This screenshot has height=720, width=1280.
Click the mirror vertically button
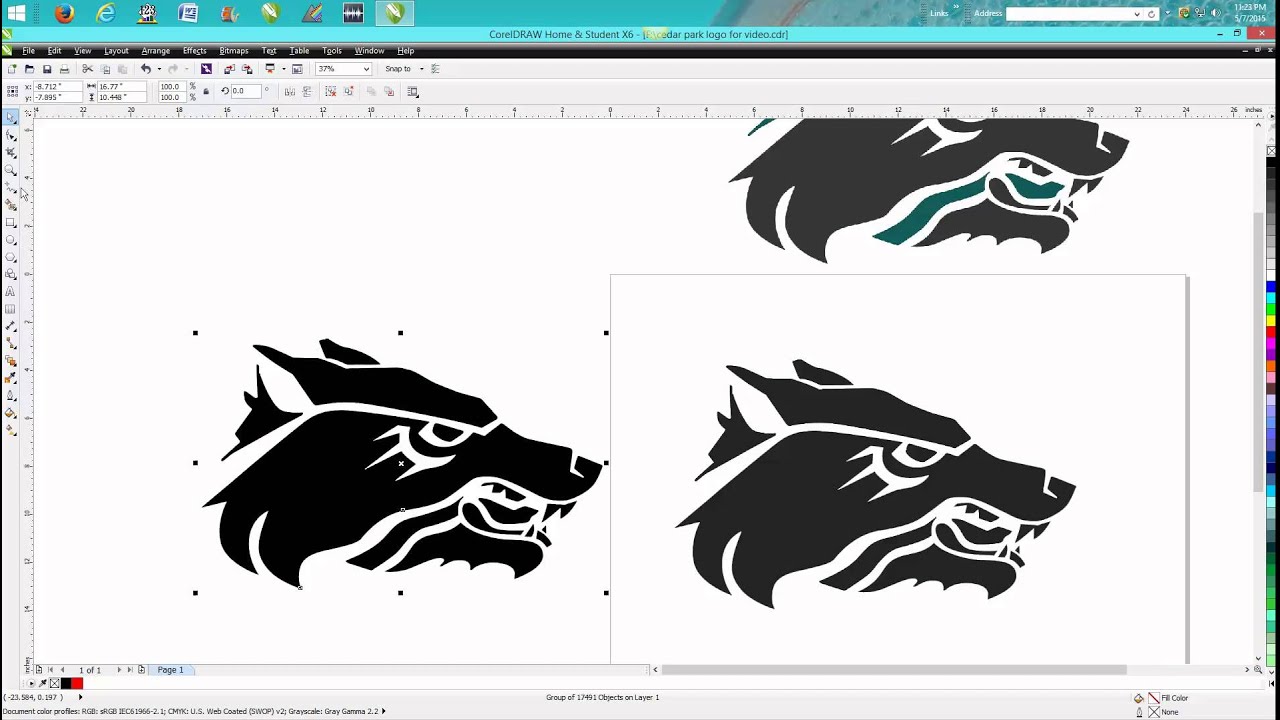pyautogui.click(x=307, y=92)
